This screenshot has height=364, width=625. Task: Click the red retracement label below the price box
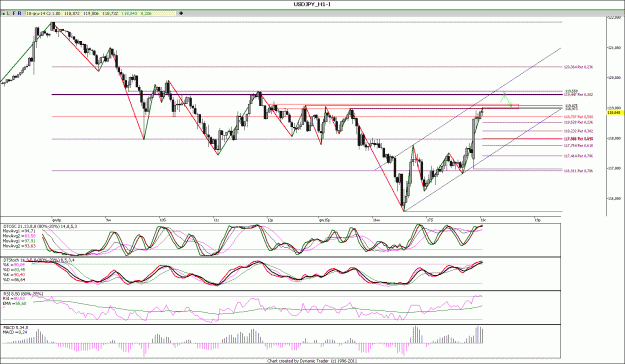click(x=578, y=116)
